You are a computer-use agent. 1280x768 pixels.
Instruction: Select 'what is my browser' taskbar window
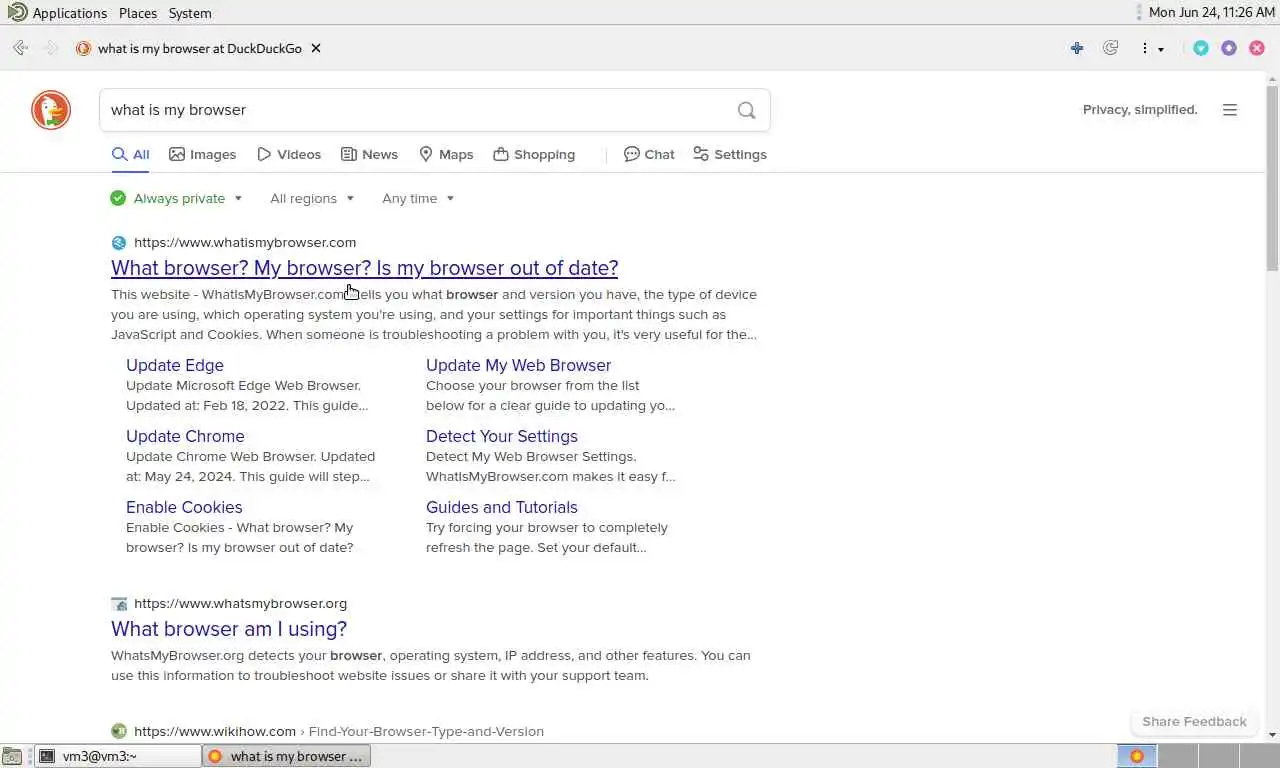(287, 756)
